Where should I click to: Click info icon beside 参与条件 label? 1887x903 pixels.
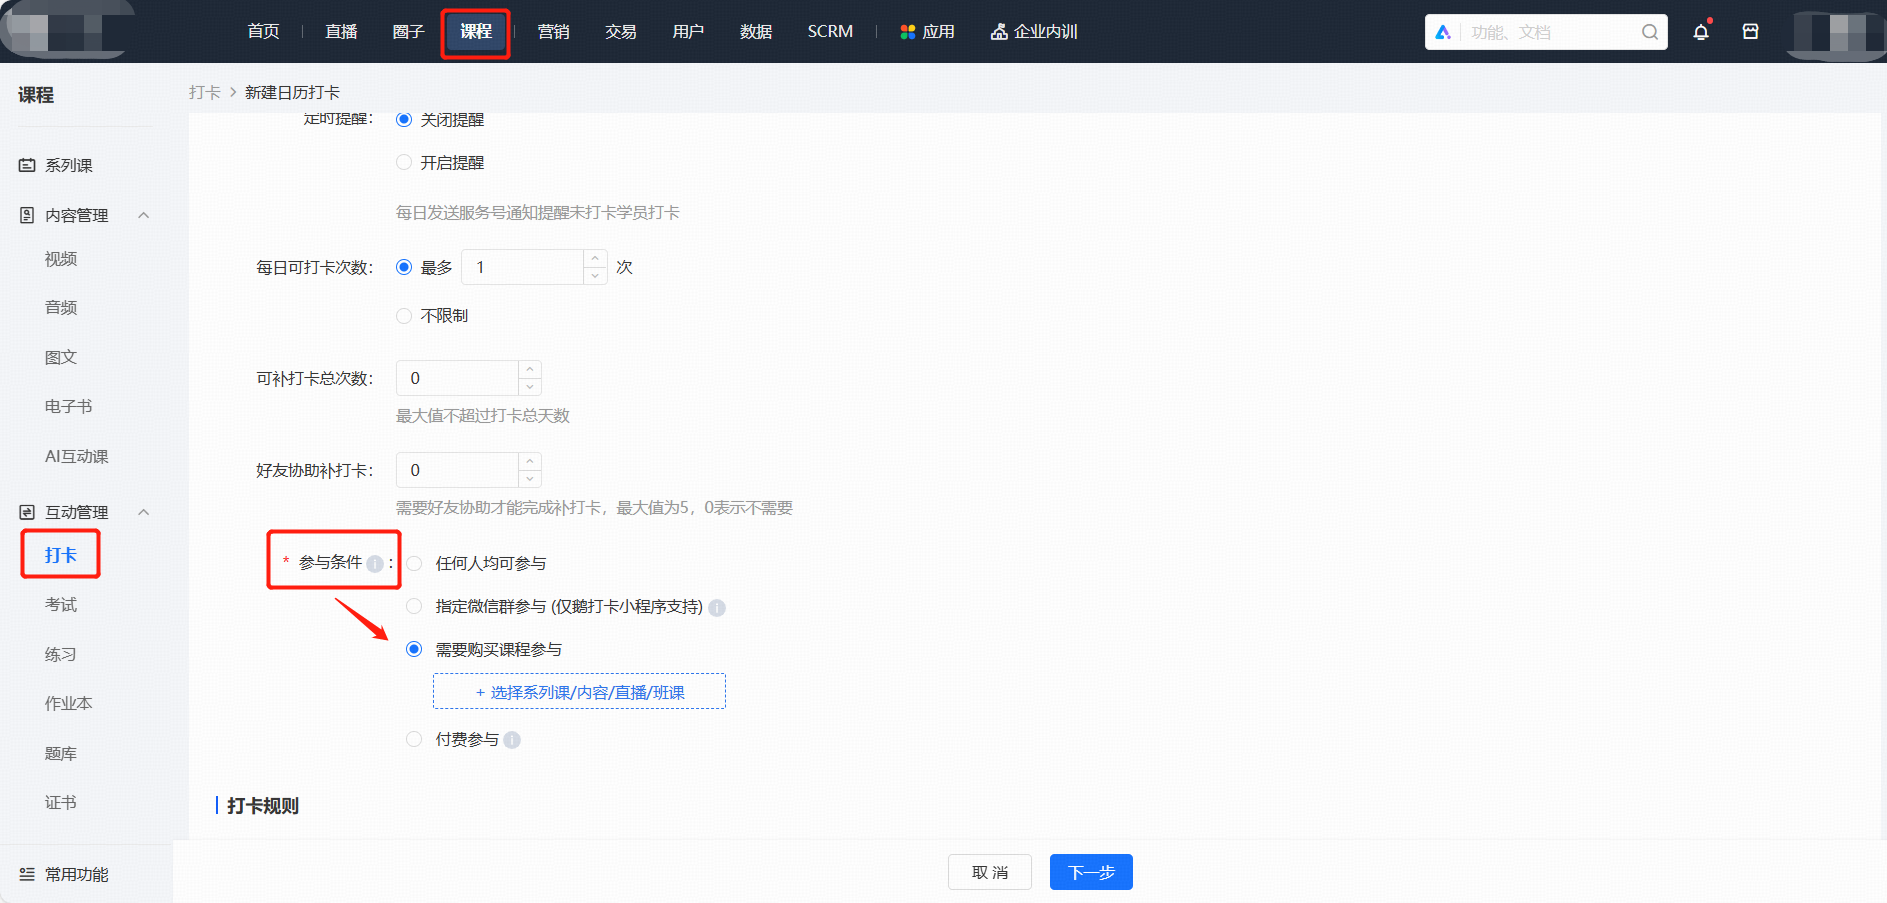pos(375,563)
